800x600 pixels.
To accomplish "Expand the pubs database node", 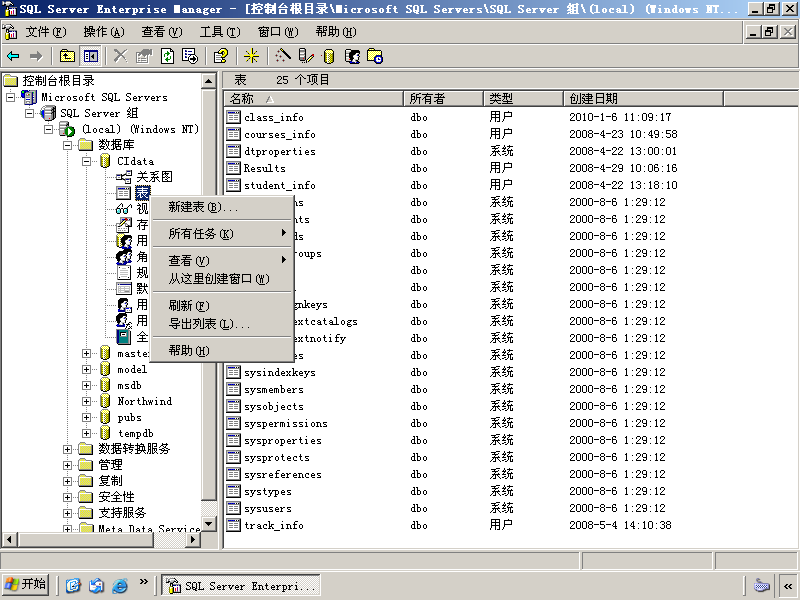I will pos(86,417).
